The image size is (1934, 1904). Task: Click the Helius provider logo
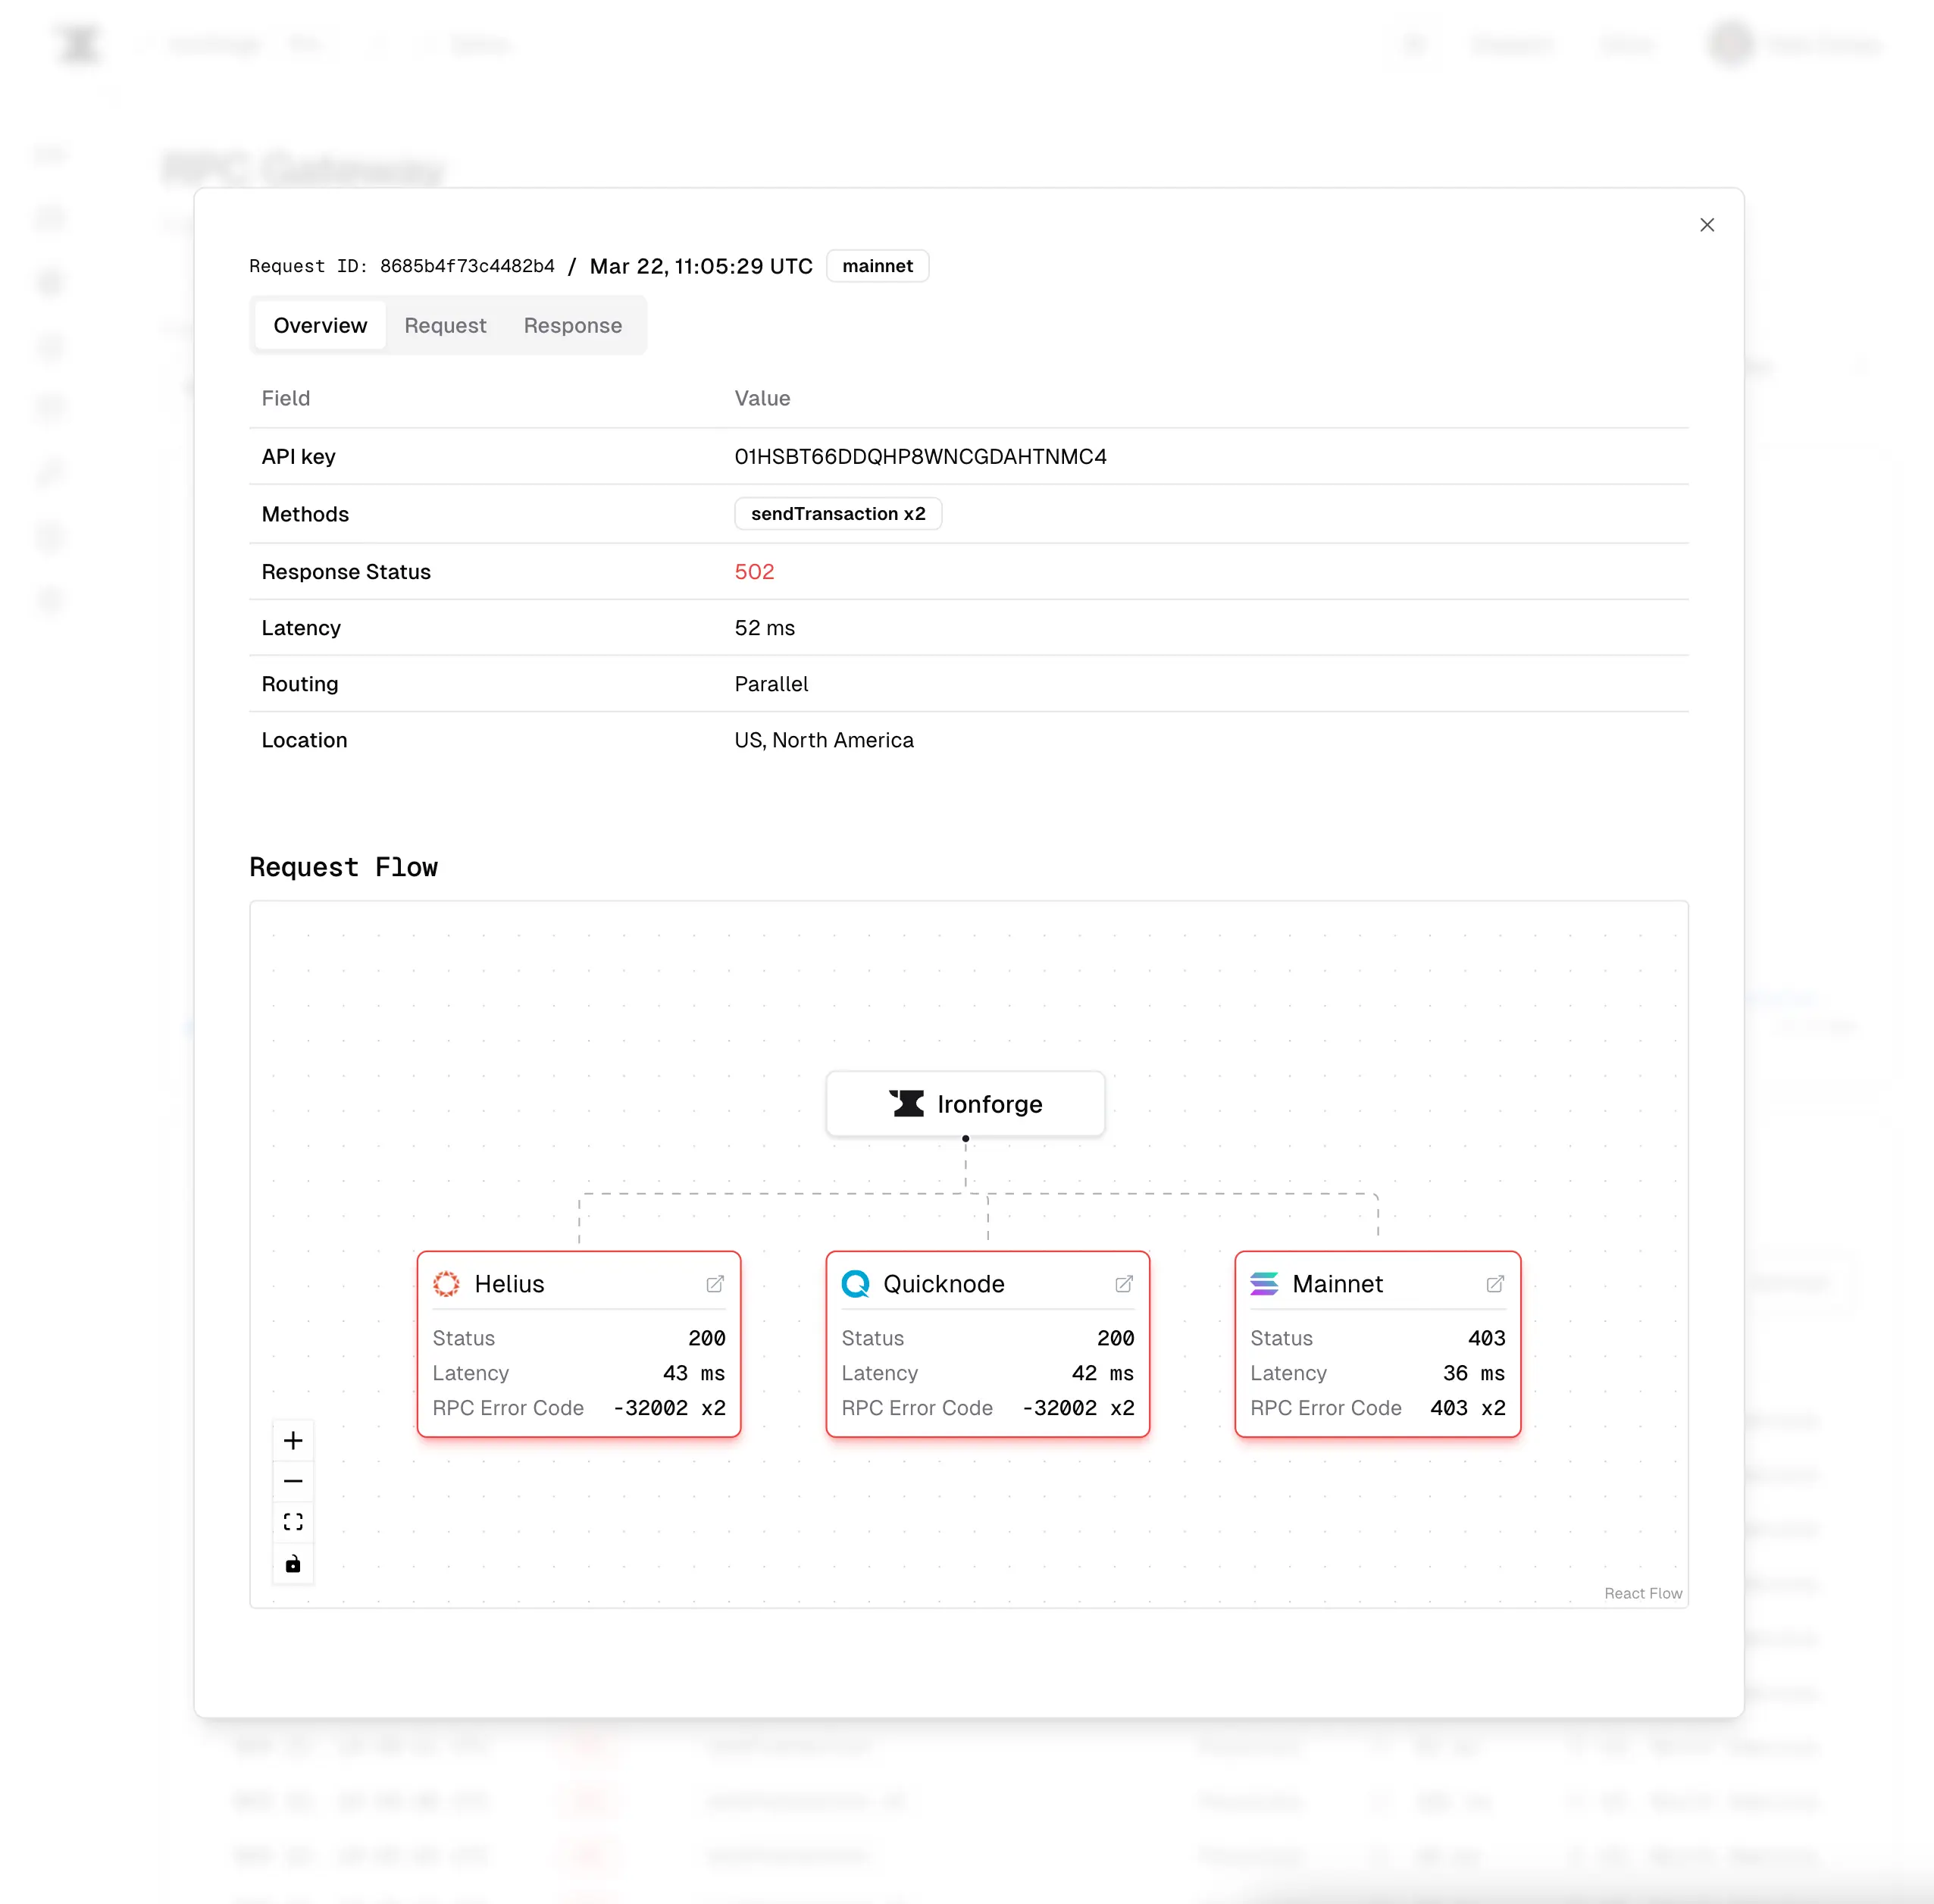click(446, 1284)
